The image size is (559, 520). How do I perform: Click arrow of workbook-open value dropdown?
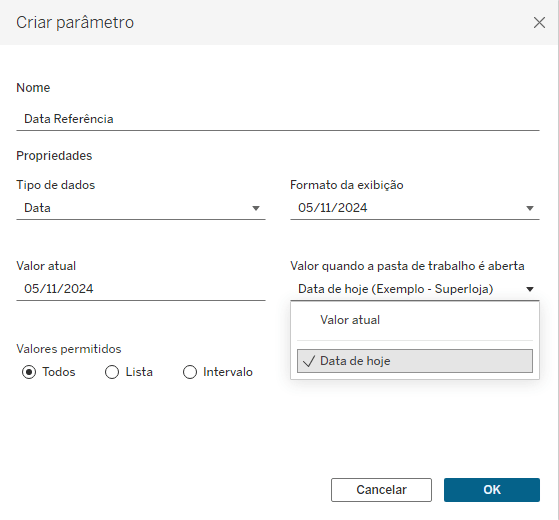pos(530,289)
